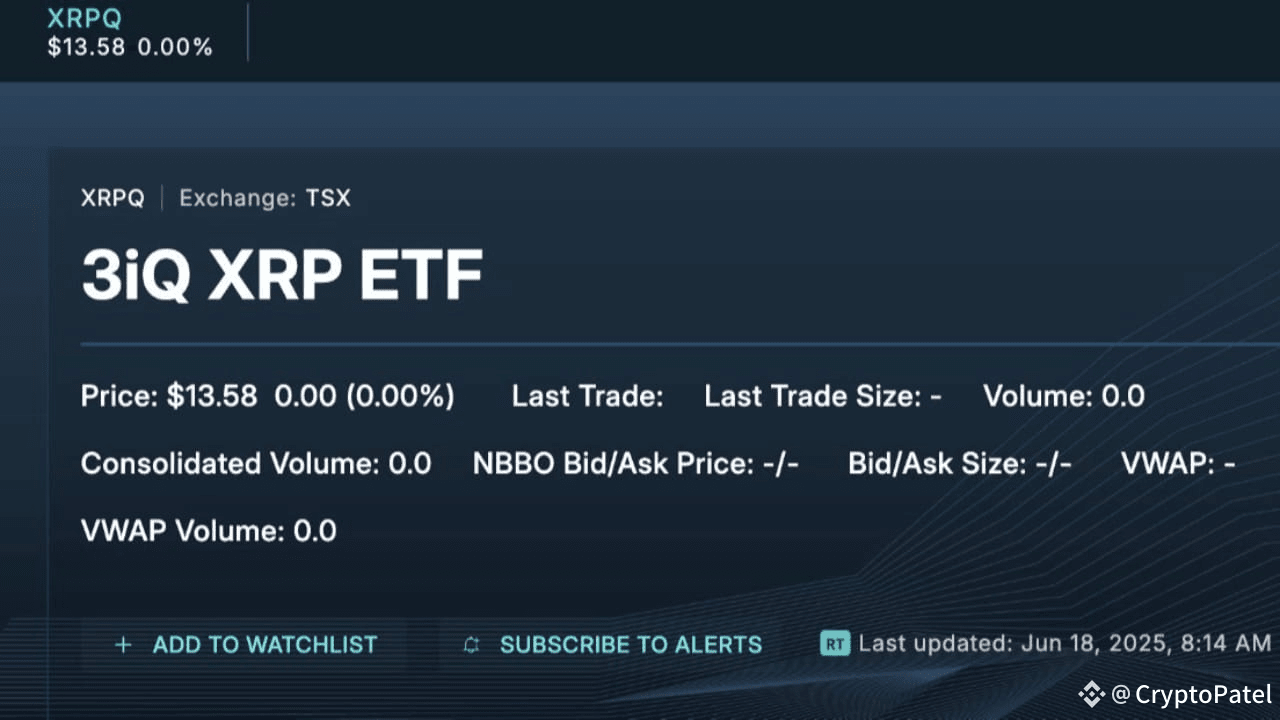The width and height of the screenshot is (1280, 720).
Task: Click the Bid/Ask Size field
Action: [x=959, y=463]
